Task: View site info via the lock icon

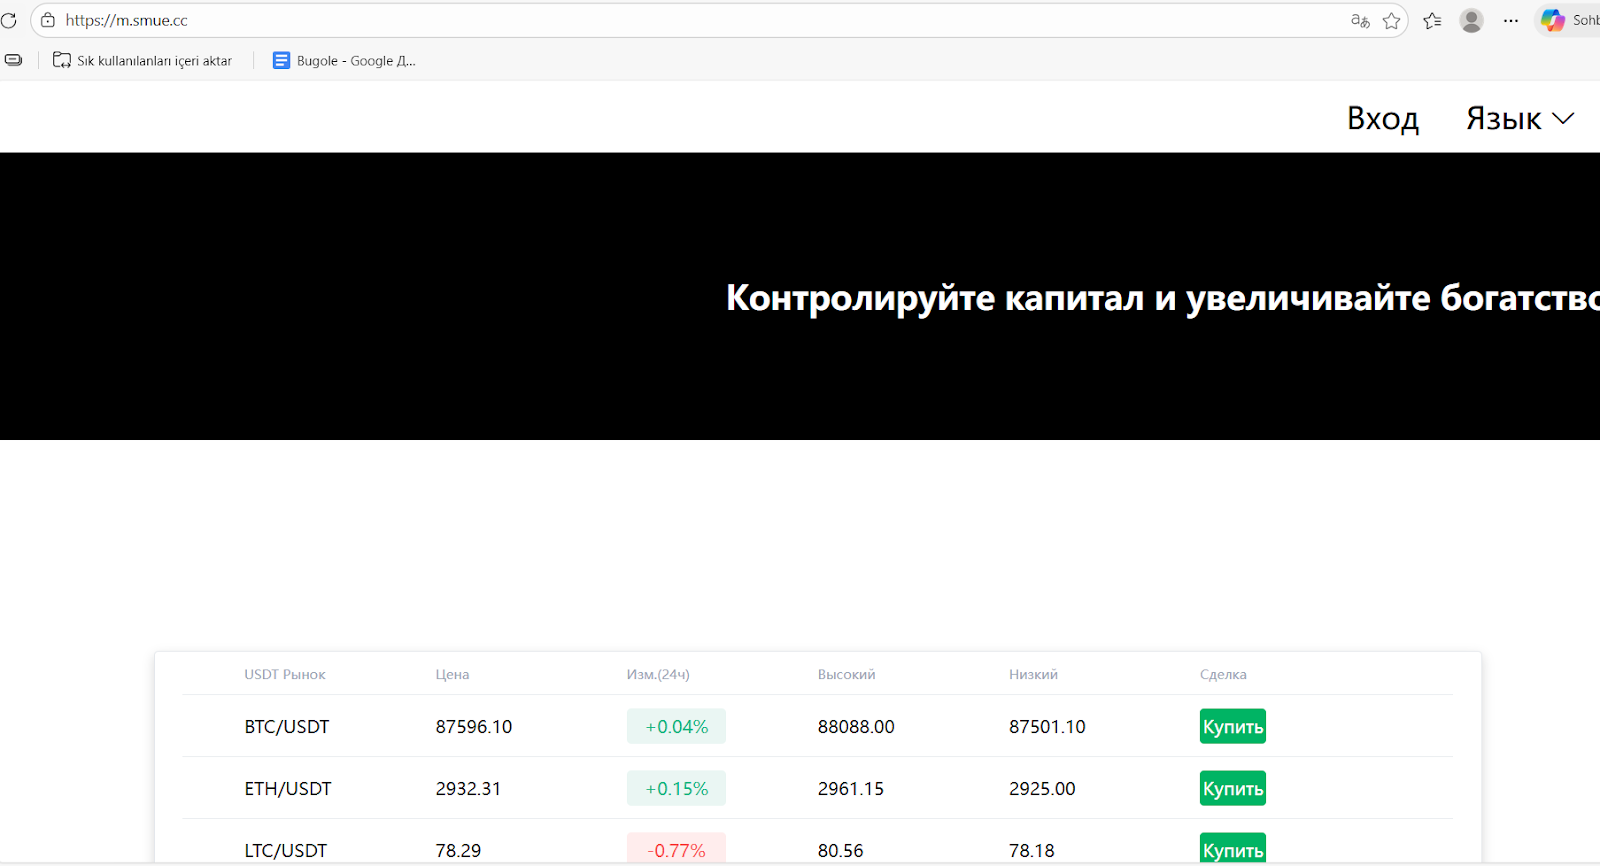Action: tap(48, 20)
